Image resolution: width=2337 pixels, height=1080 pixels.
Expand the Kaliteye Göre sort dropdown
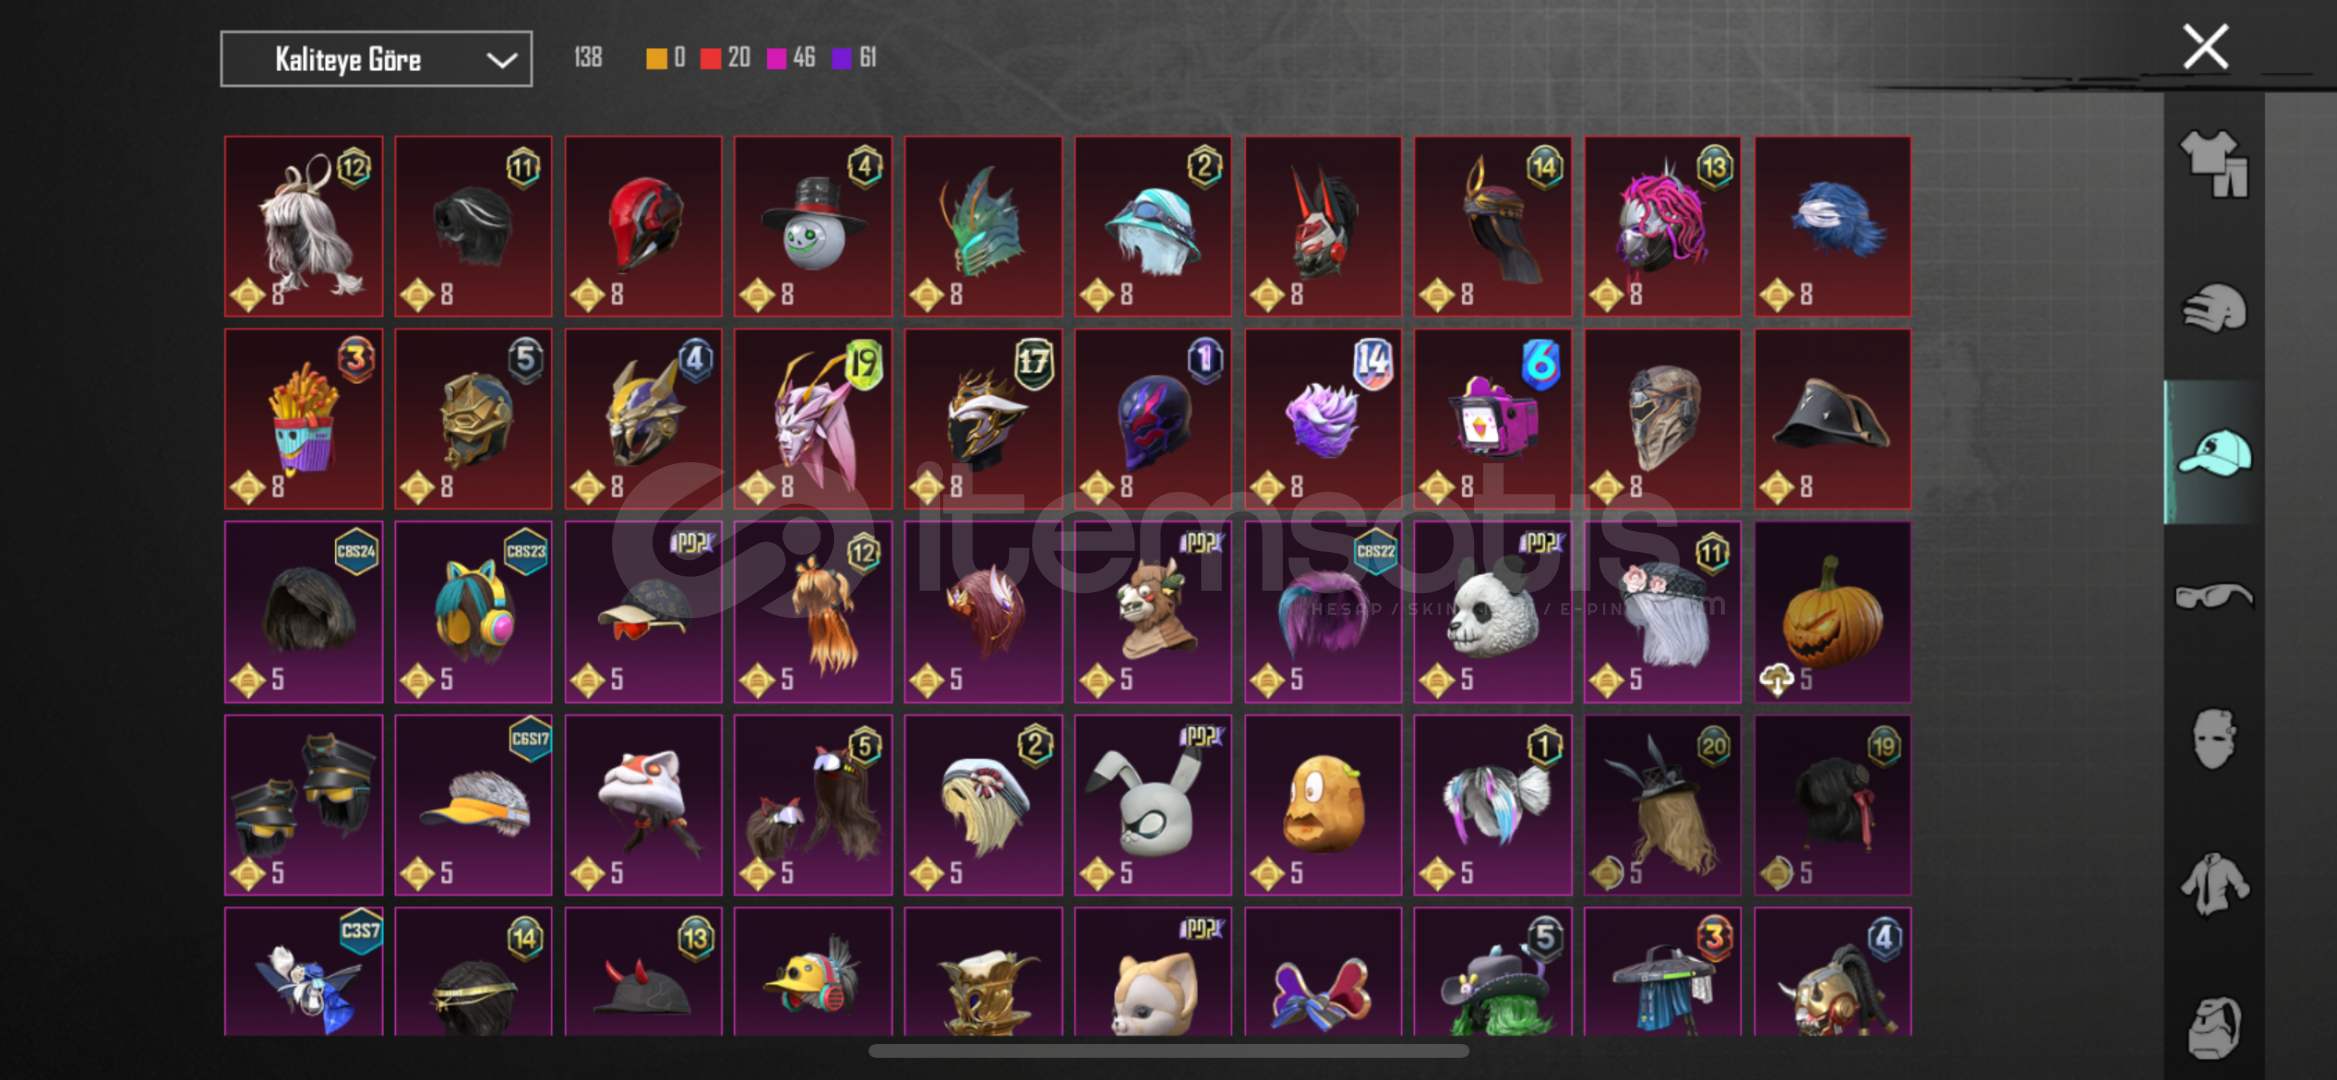tap(376, 59)
